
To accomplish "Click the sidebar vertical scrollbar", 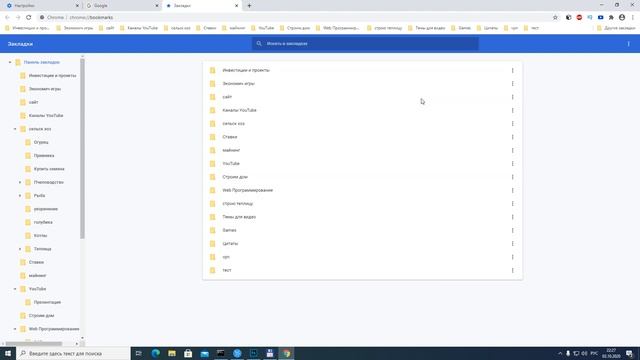I will [x=82, y=148].
